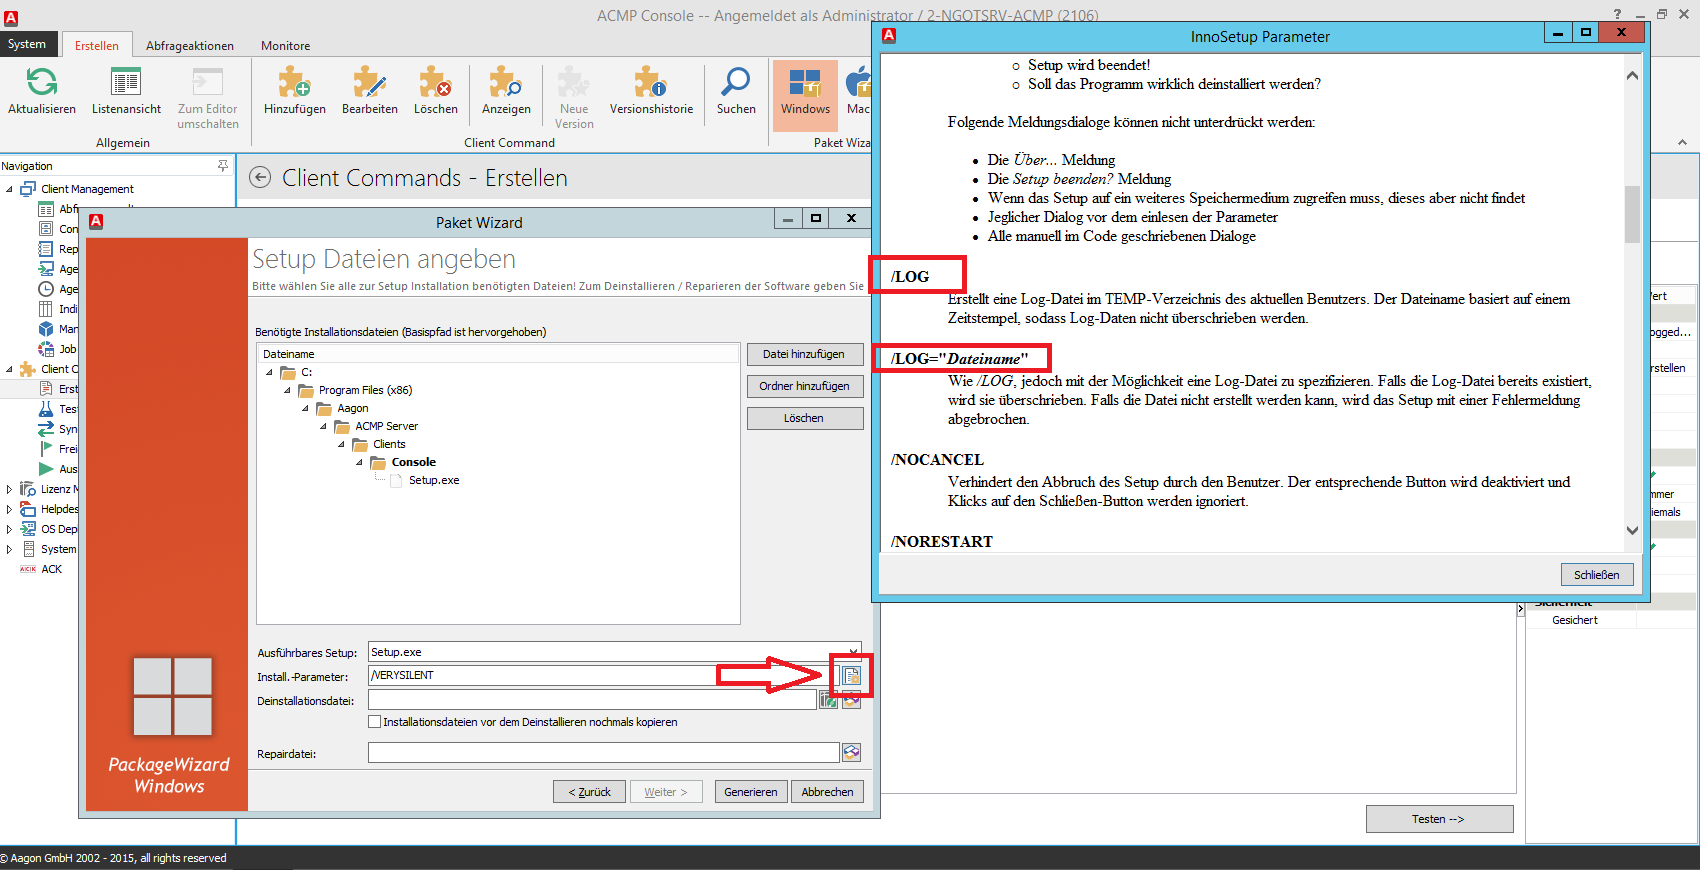Click the /NOCANCEL heading in help text
Screen dimensions: 1700x870
click(937, 460)
